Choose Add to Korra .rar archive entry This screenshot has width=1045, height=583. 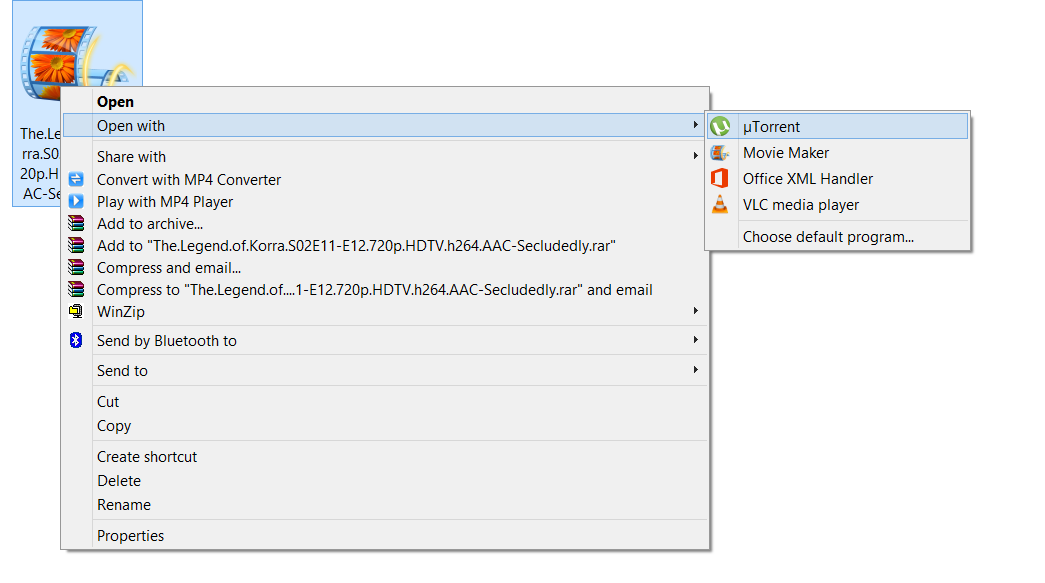385,245
